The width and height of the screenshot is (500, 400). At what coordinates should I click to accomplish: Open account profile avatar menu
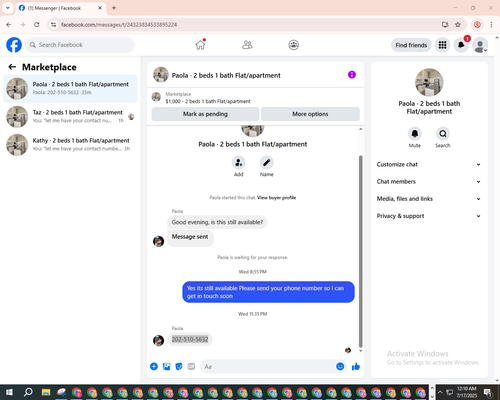point(480,45)
